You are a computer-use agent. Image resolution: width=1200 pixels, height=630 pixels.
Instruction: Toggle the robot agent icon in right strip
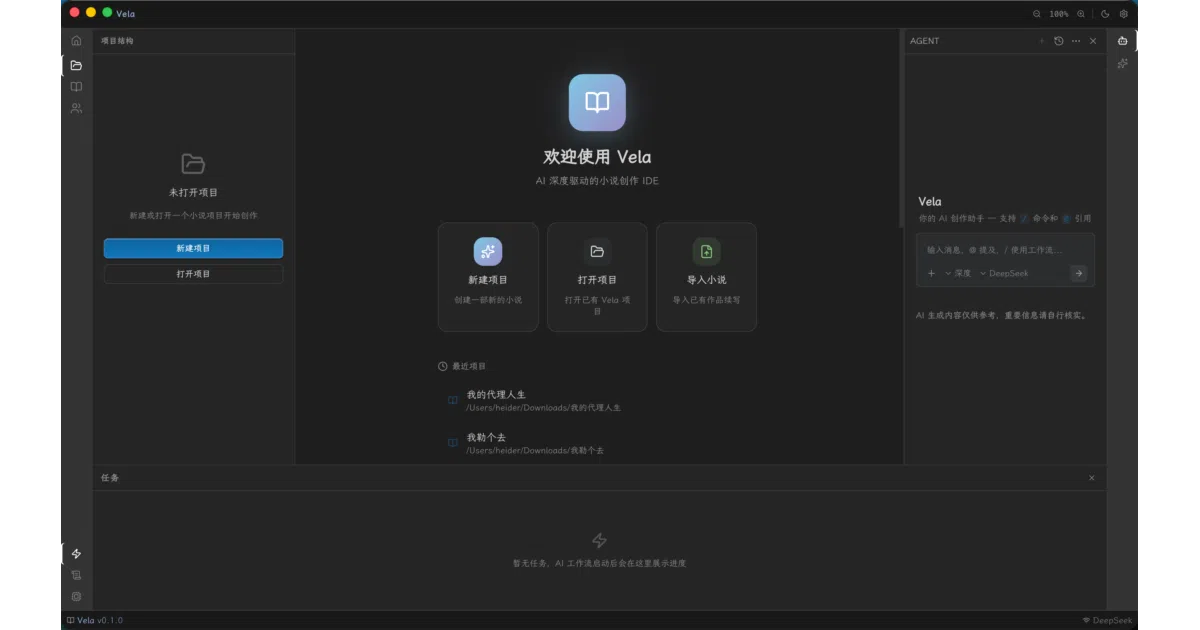point(1122,41)
